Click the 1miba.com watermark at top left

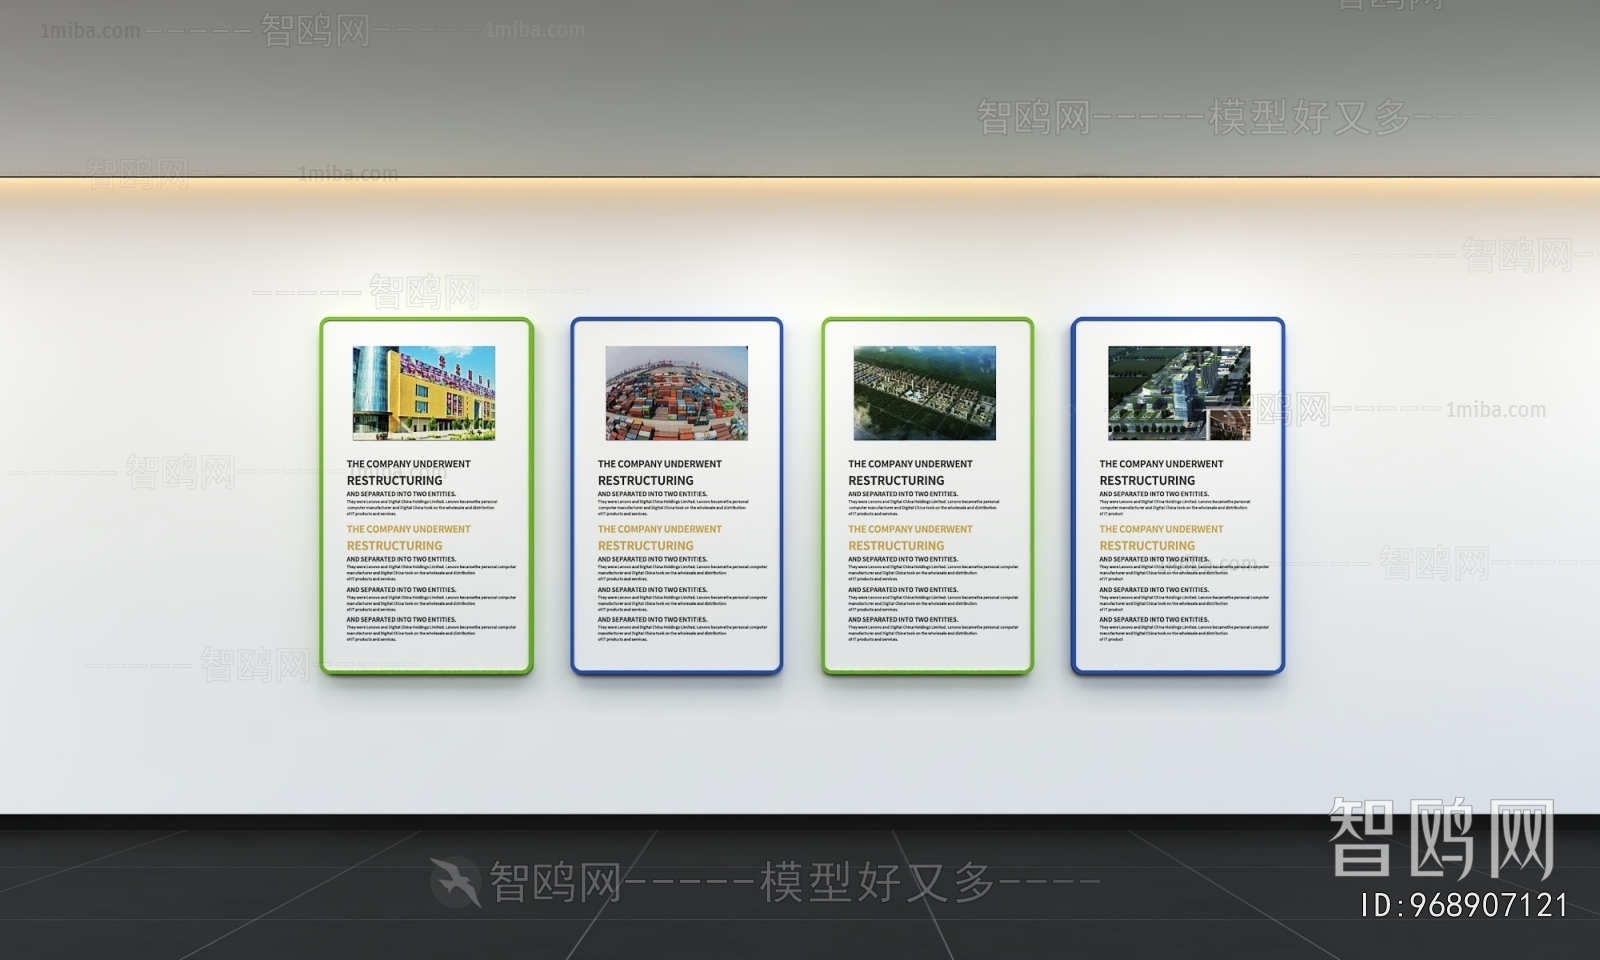pos(90,31)
